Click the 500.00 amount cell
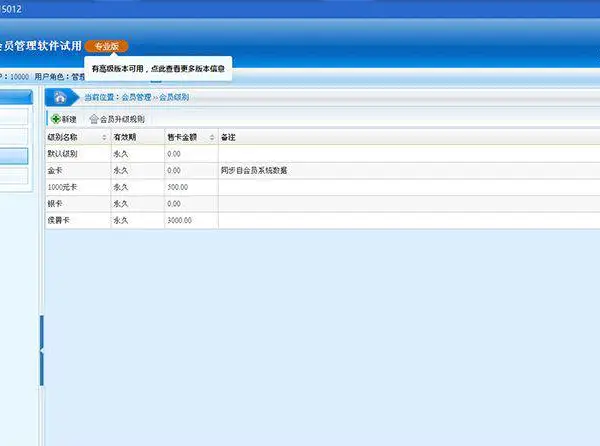600x446 pixels. point(191,187)
